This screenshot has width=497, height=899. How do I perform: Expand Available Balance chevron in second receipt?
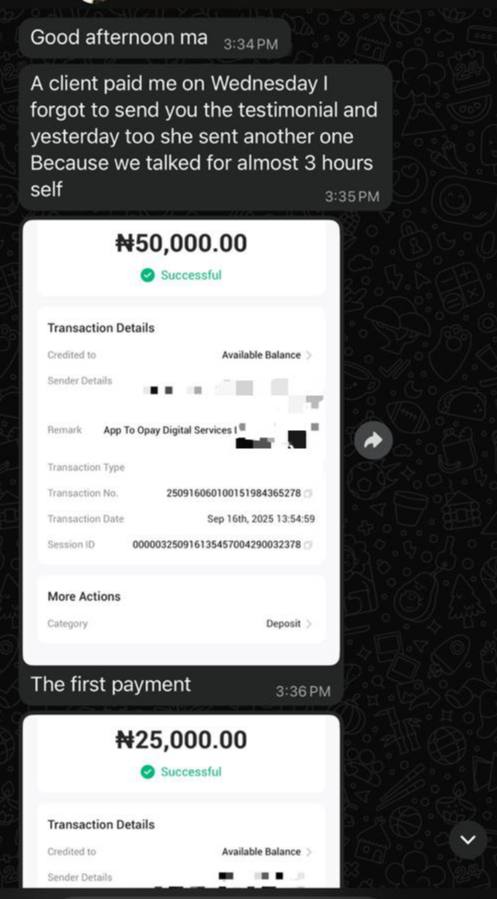click(x=309, y=852)
